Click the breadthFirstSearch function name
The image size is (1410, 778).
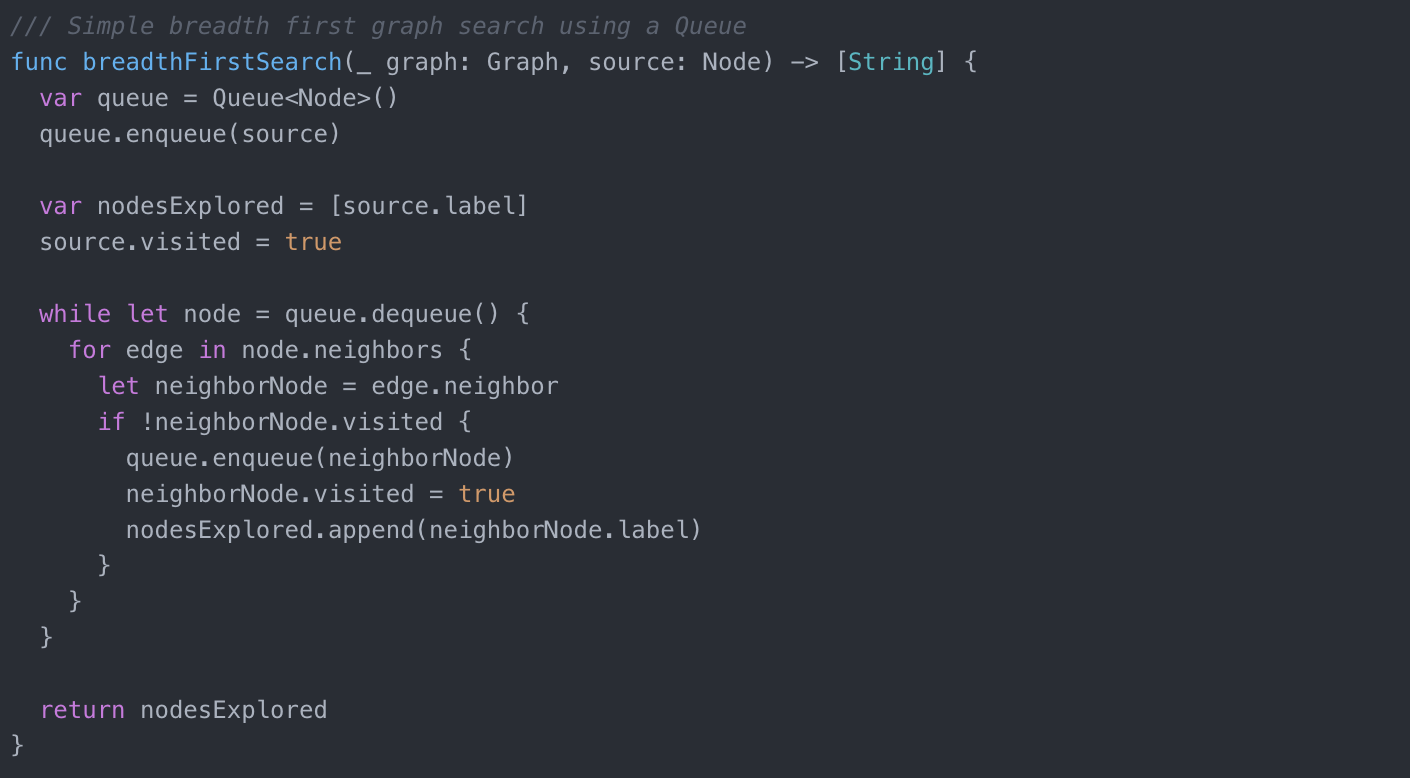[213, 62]
